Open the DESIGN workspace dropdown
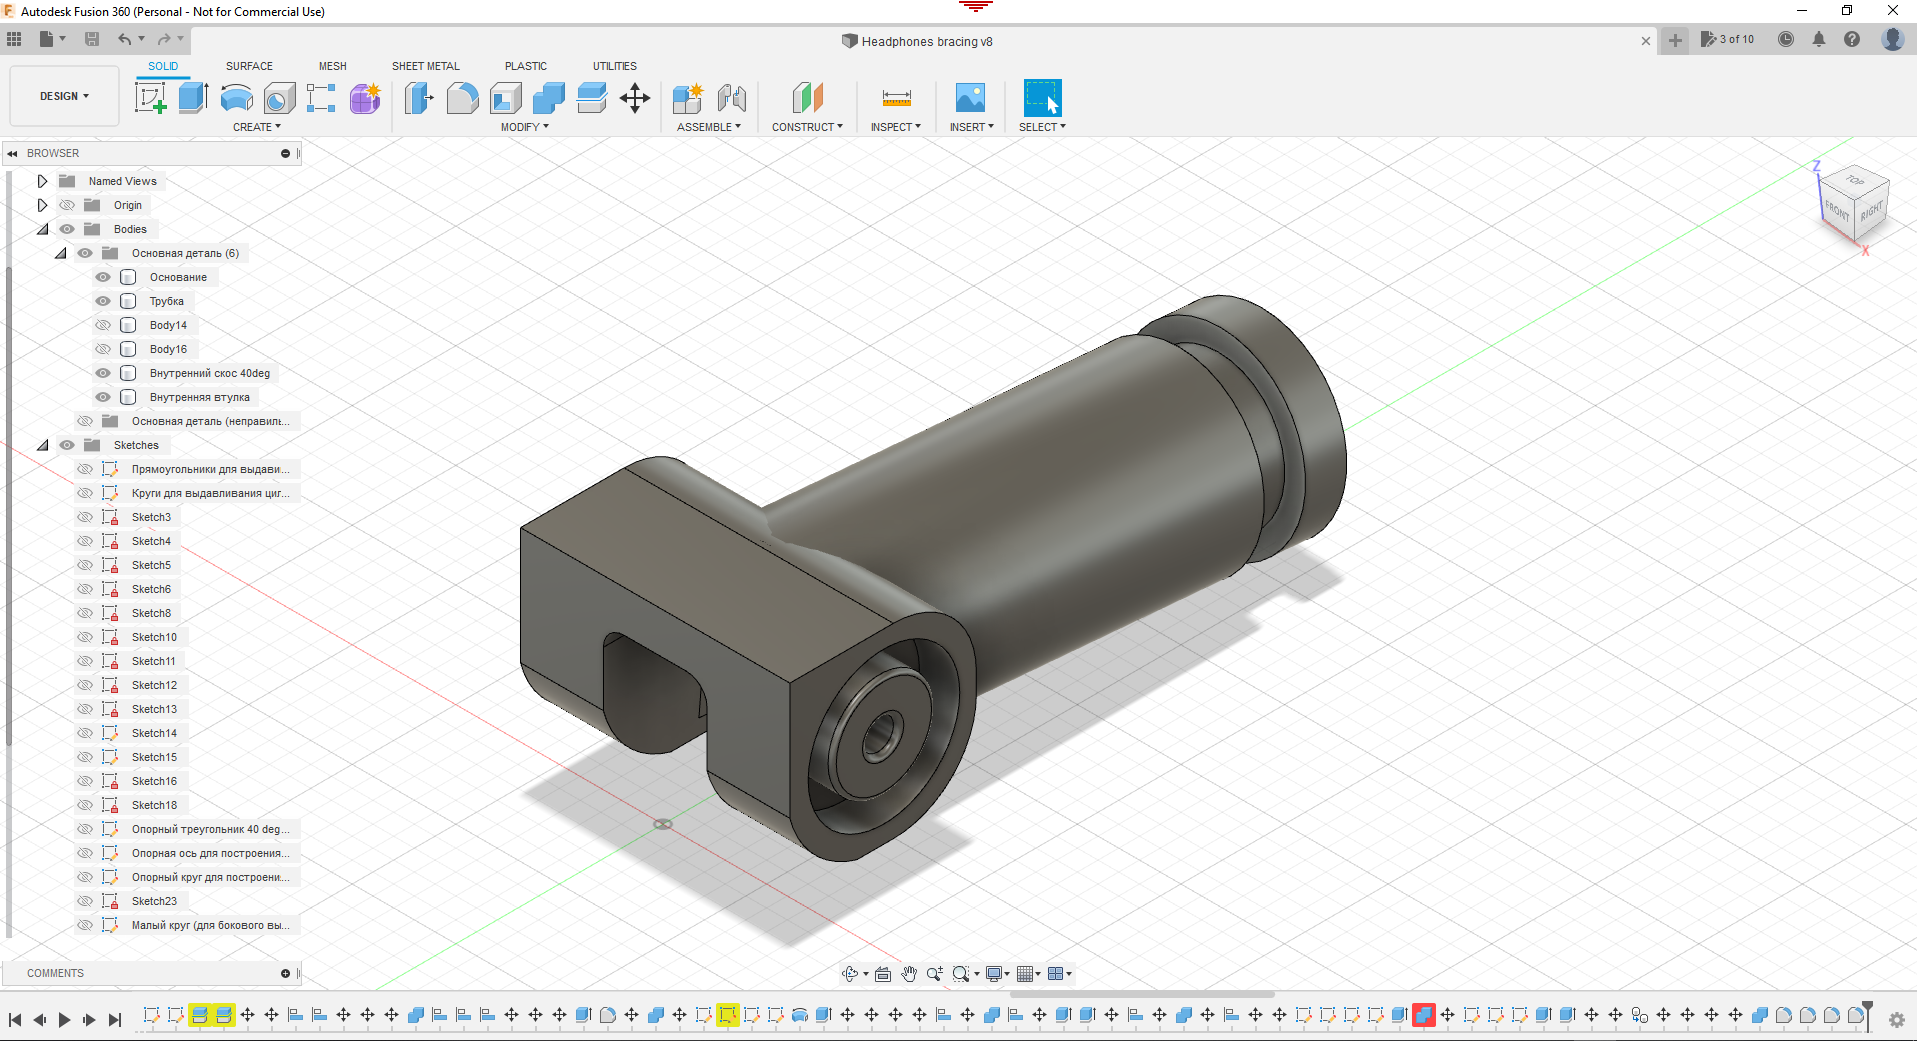Screen dimensions: 1917x1041 point(65,96)
